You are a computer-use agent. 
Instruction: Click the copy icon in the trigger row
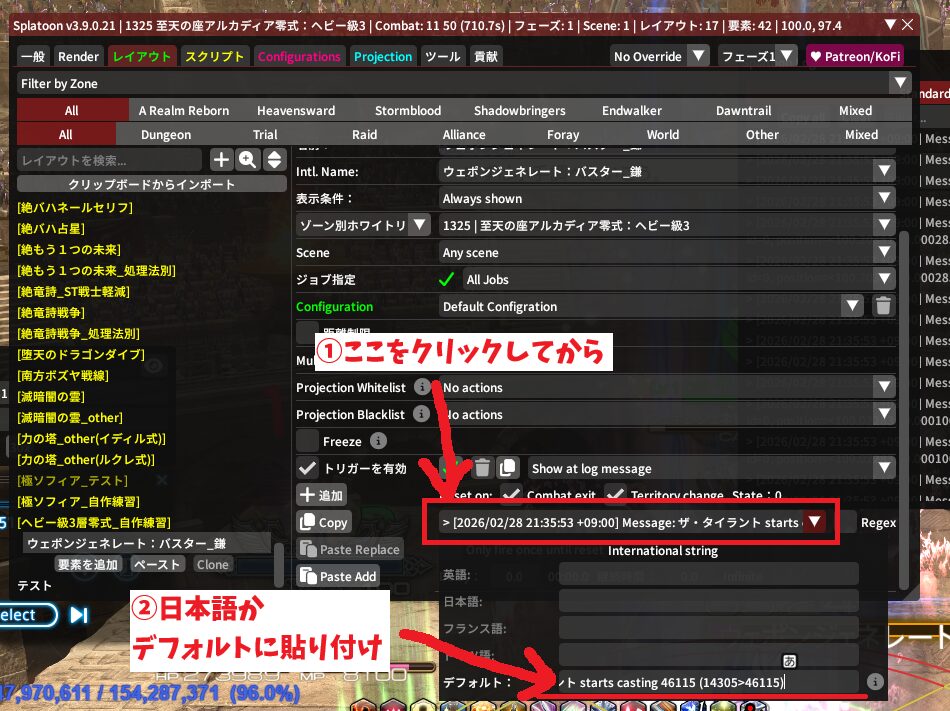(x=508, y=467)
